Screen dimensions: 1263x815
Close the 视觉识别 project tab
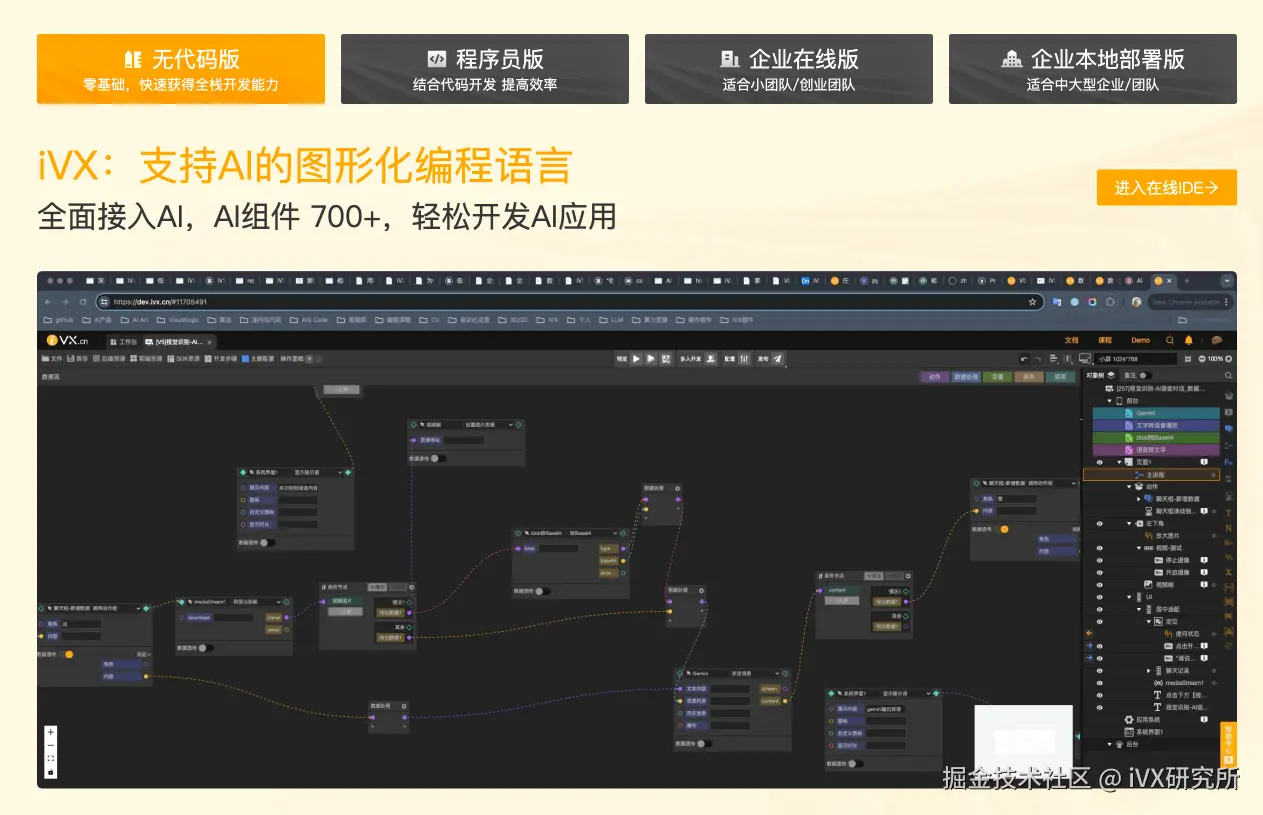tap(209, 342)
